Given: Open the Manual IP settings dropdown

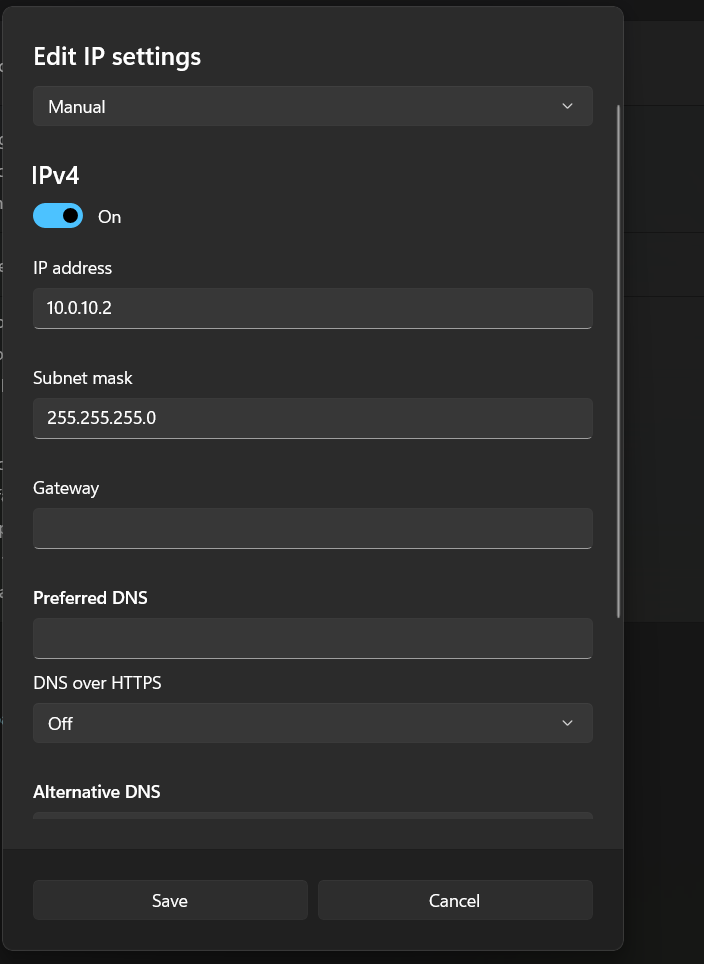Looking at the screenshot, I should (312, 106).
